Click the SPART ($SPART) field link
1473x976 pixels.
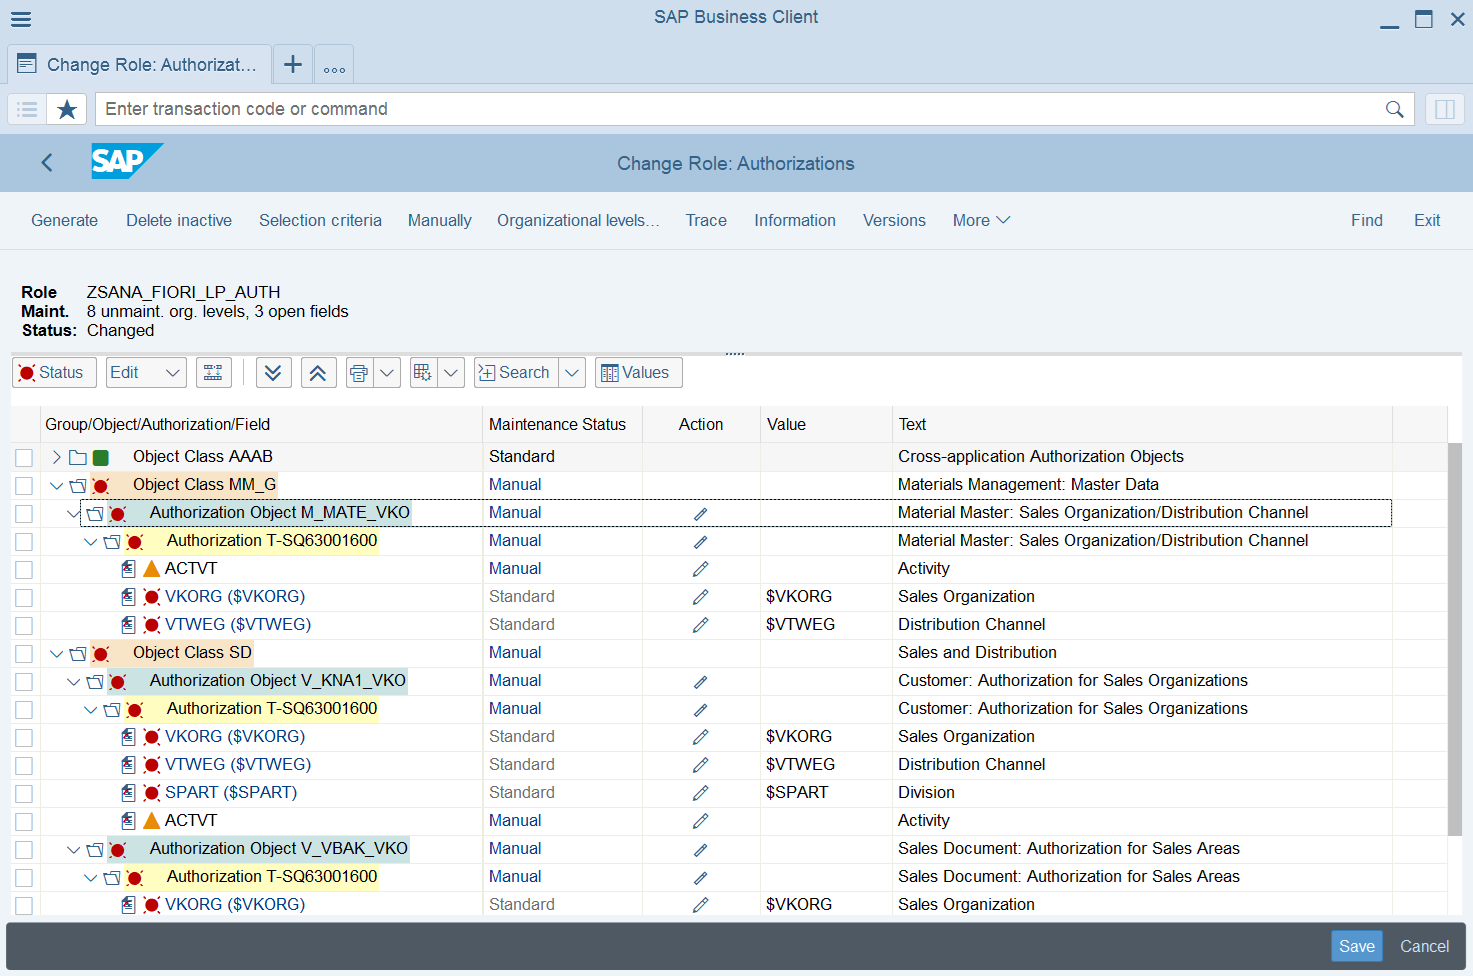[x=231, y=793]
